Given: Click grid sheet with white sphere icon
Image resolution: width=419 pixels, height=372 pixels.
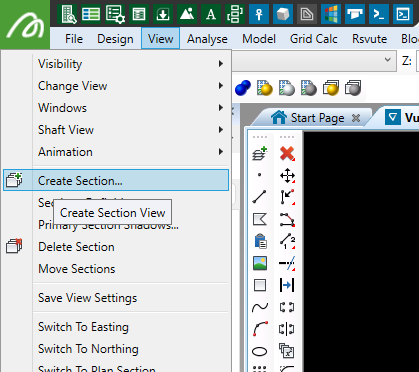Looking at the screenshot, I should [287, 88].
